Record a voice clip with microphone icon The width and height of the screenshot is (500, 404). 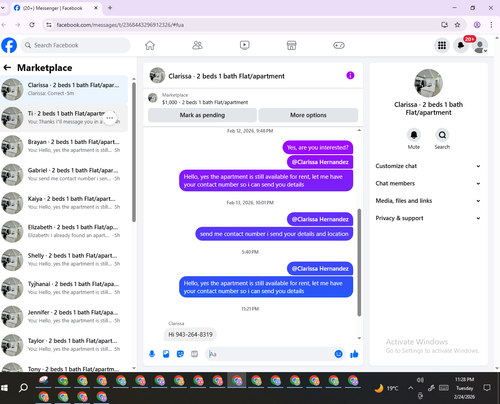(152, 354)
